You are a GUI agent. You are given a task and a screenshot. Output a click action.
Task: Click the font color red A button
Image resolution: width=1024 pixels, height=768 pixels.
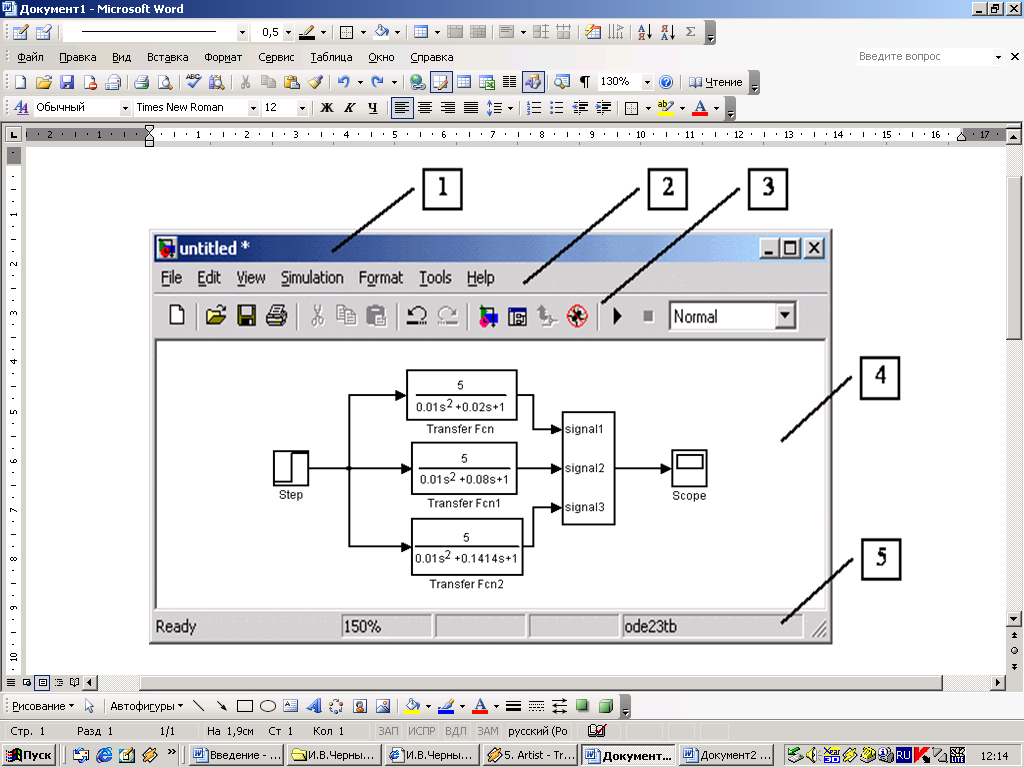699,108
